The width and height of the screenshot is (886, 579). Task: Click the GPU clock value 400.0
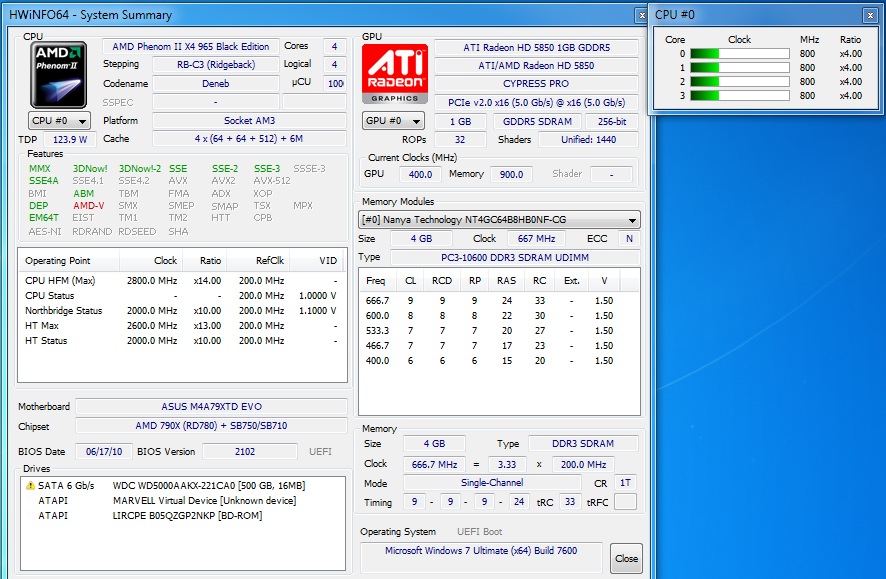(420, 175)
